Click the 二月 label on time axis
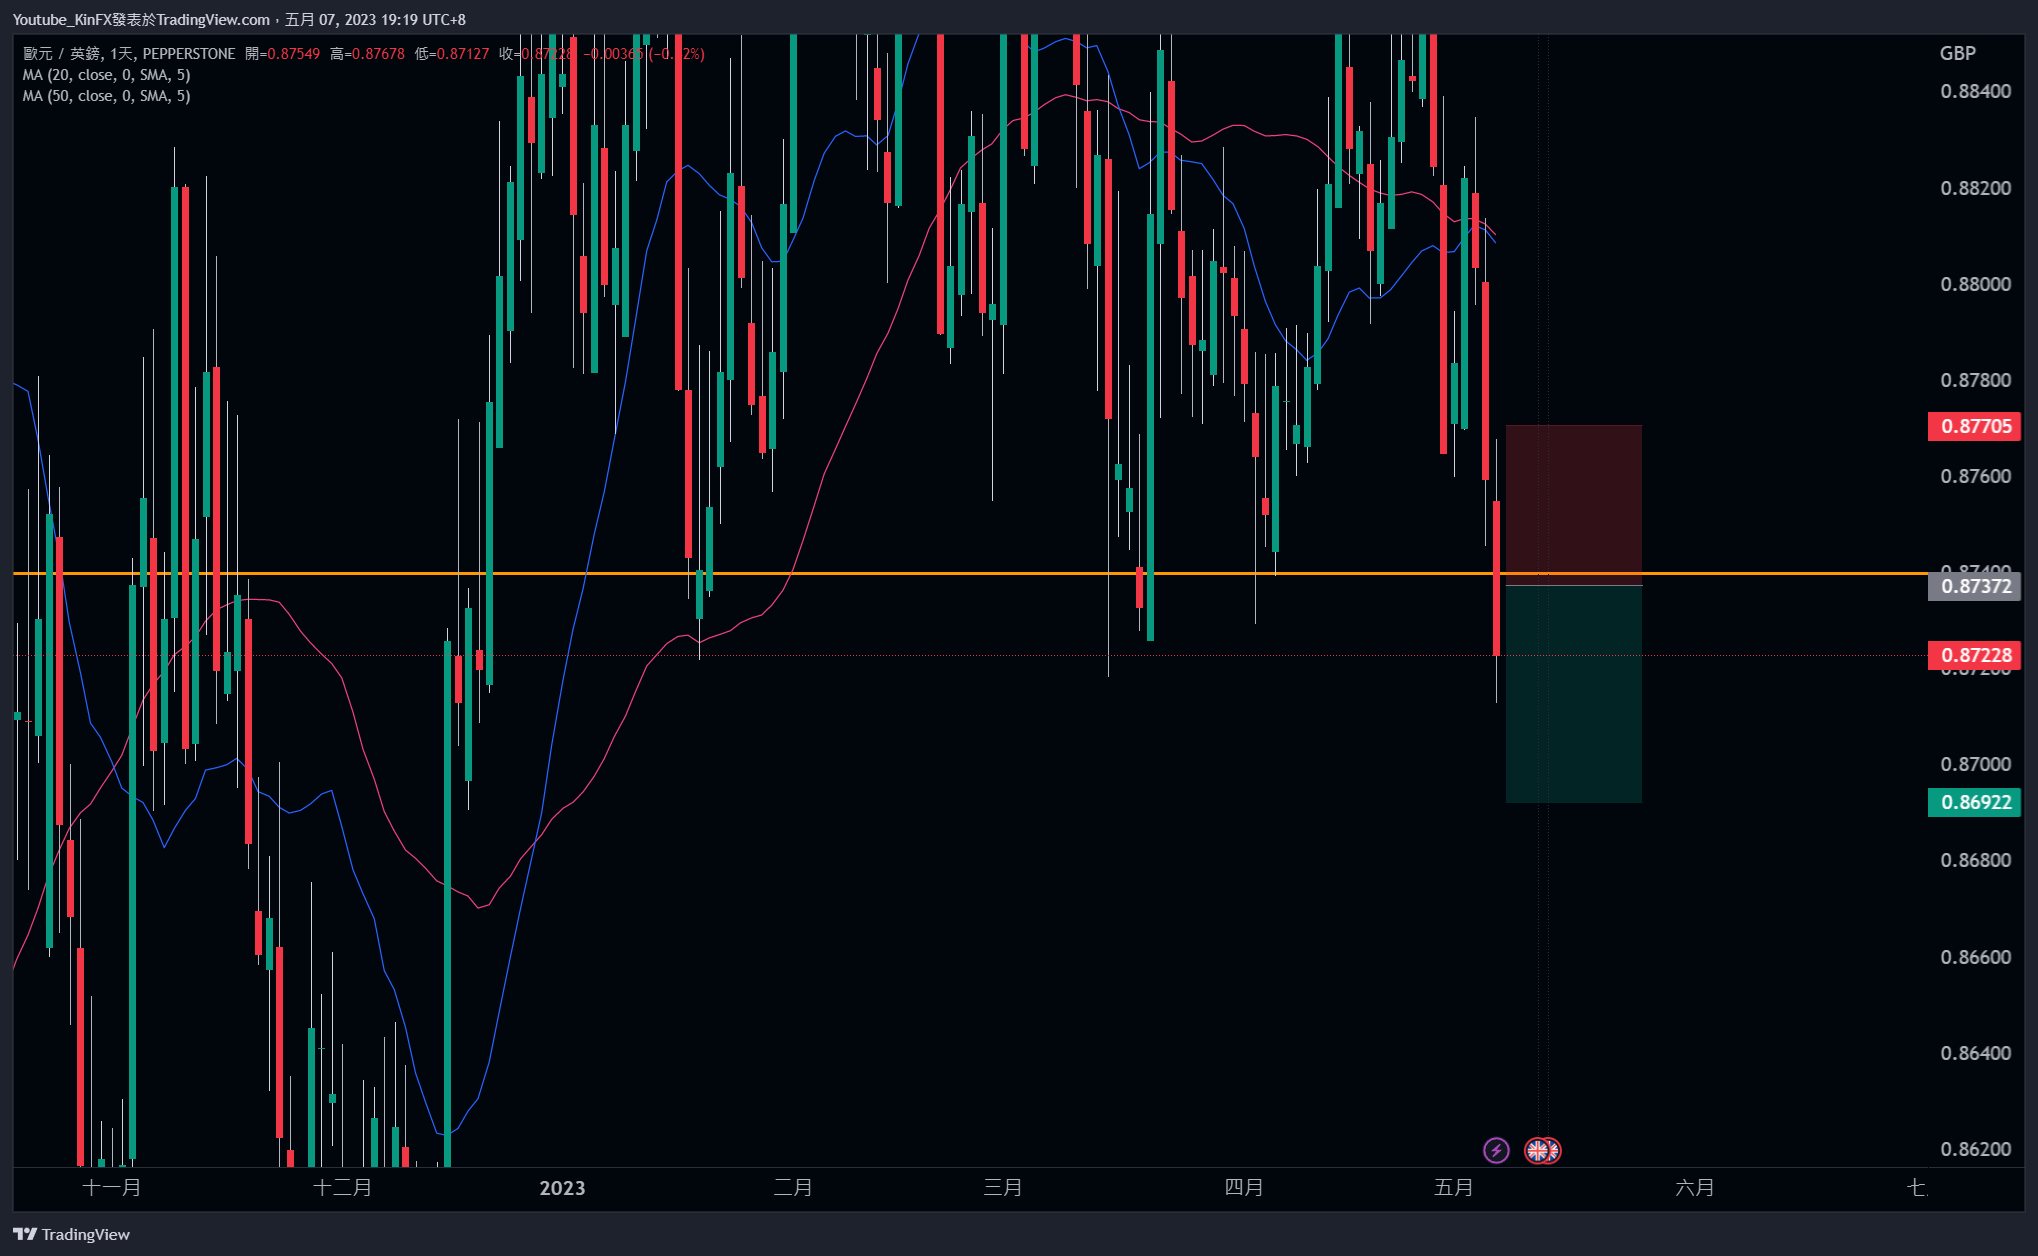This screenshot has height=1256, width=2038. [x=793, y=1188]
